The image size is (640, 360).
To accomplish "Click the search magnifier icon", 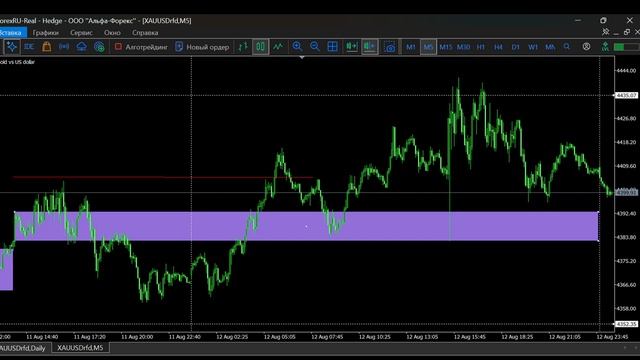I will coord(567,47).
